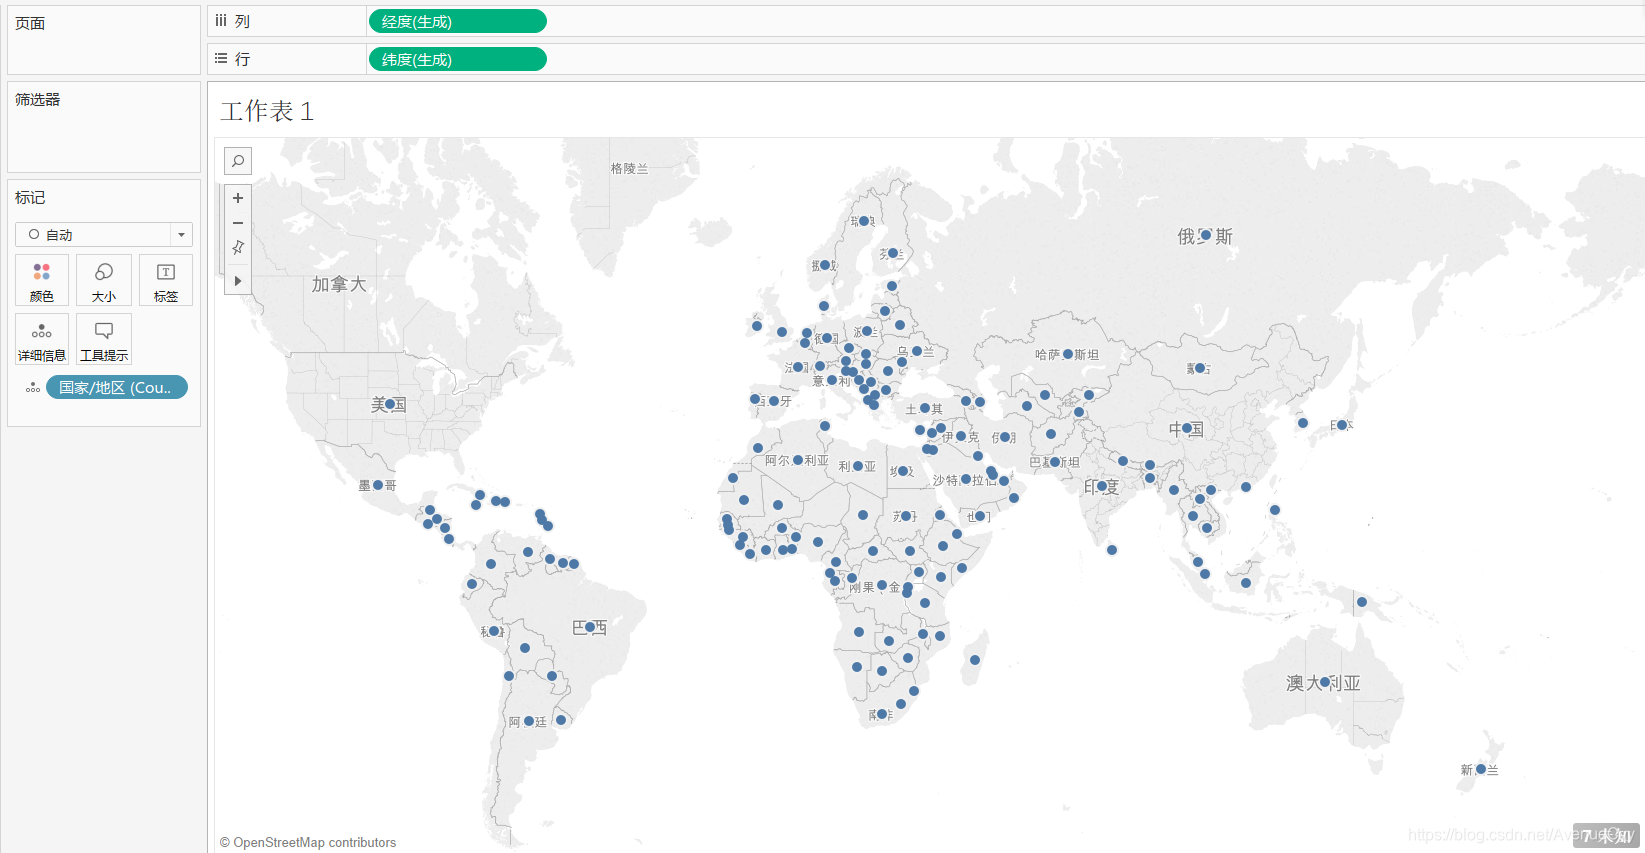Reset map view with pin icon
Image resolution: width=1645 pixels, height=853 pixels.
[238, 248]
